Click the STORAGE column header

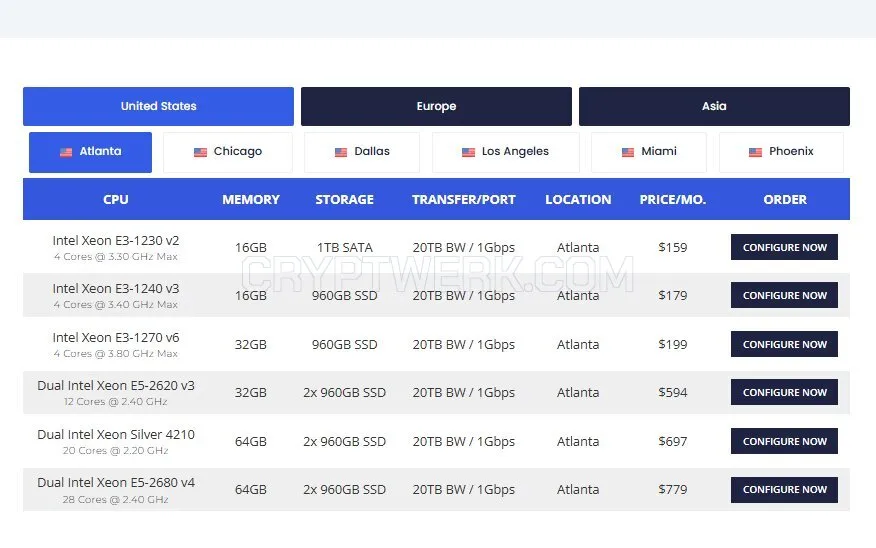pyautogui.click(x=344, y=199)
